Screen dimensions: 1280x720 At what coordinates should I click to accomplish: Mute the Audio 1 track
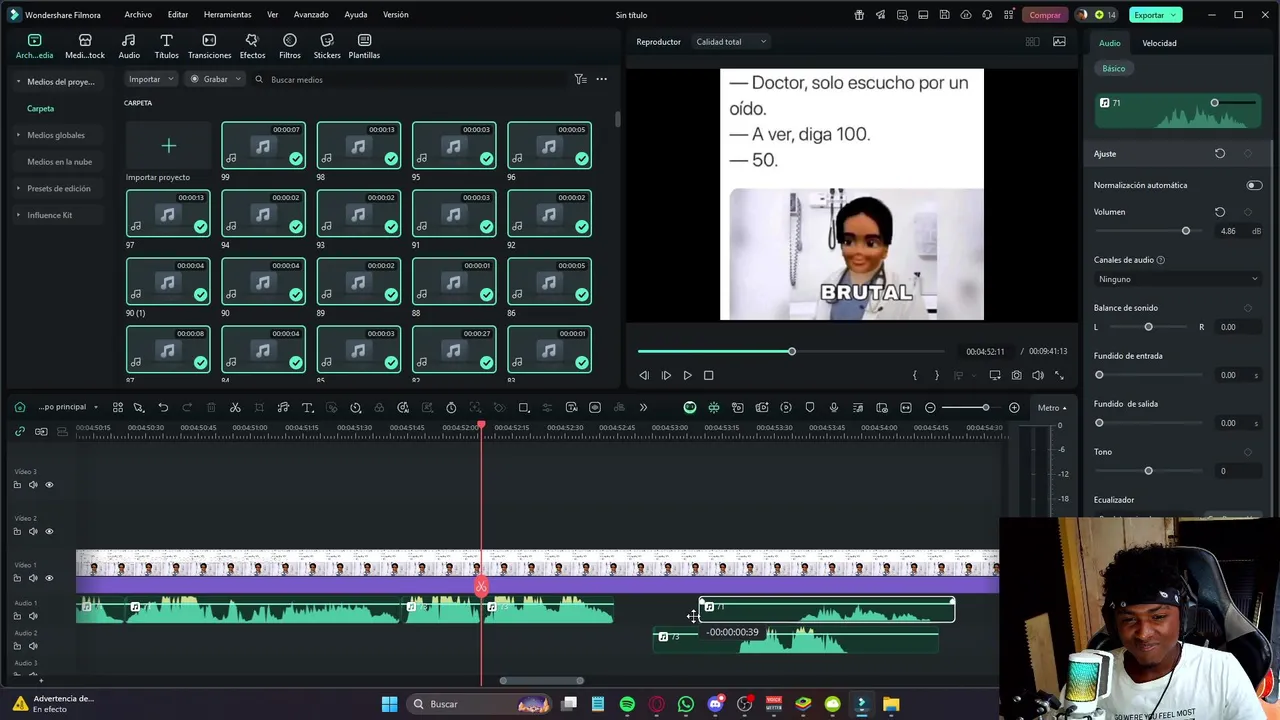pyautogui.click(x=33, y=616)
